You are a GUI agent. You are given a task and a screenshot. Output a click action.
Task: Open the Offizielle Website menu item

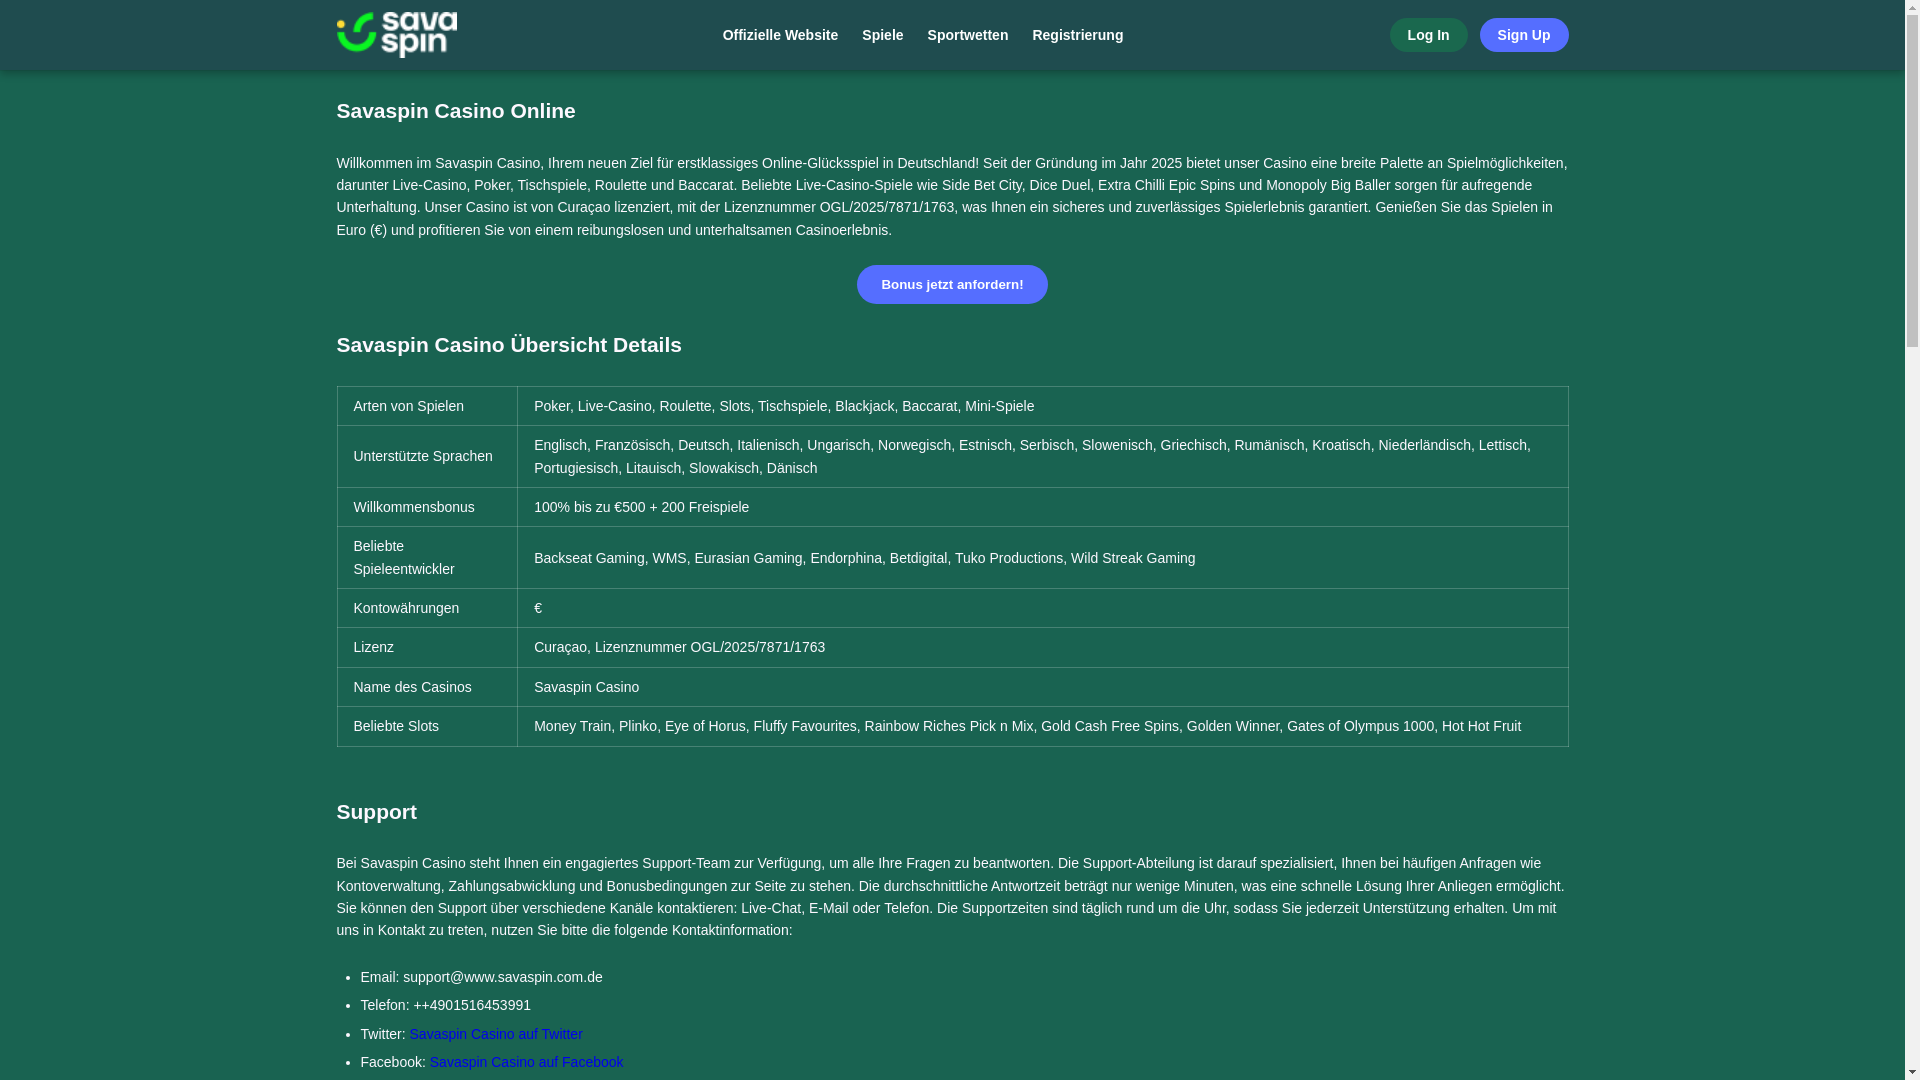tap(780, 35)
